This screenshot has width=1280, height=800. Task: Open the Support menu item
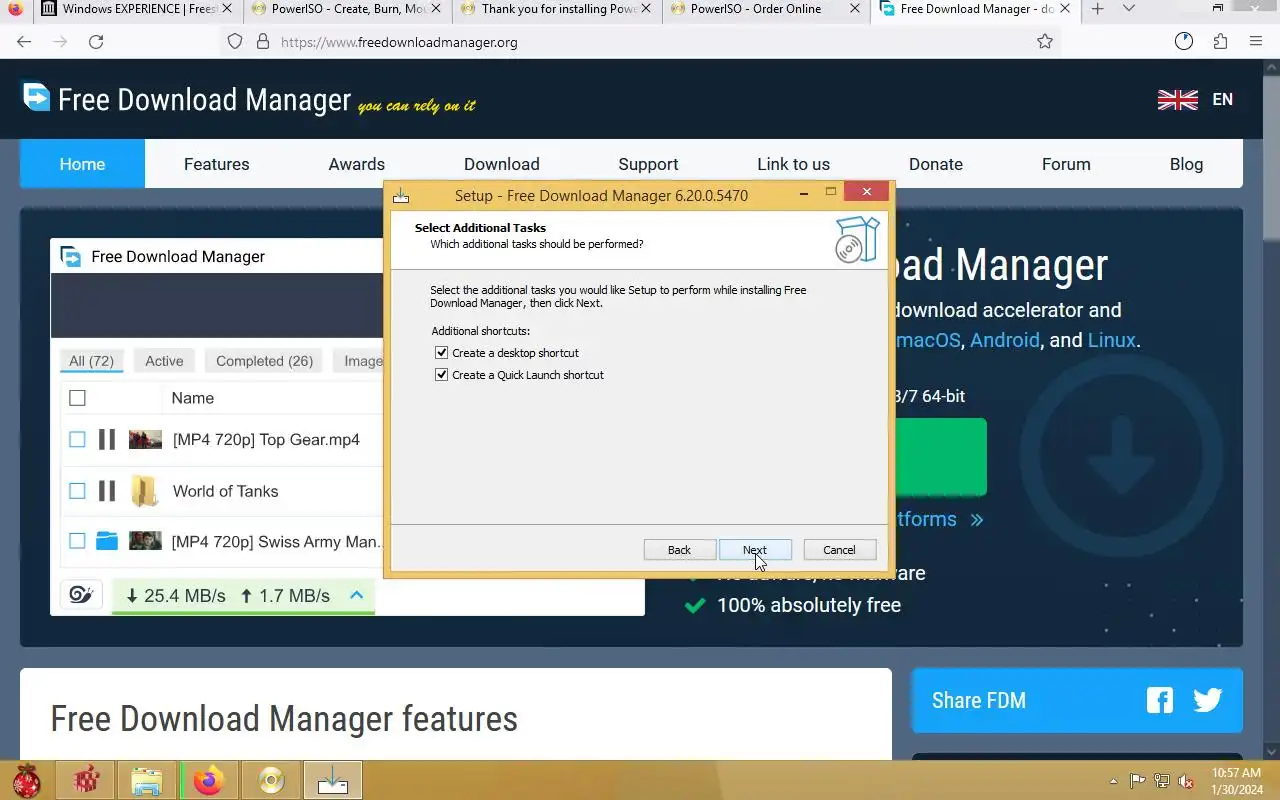648,164
